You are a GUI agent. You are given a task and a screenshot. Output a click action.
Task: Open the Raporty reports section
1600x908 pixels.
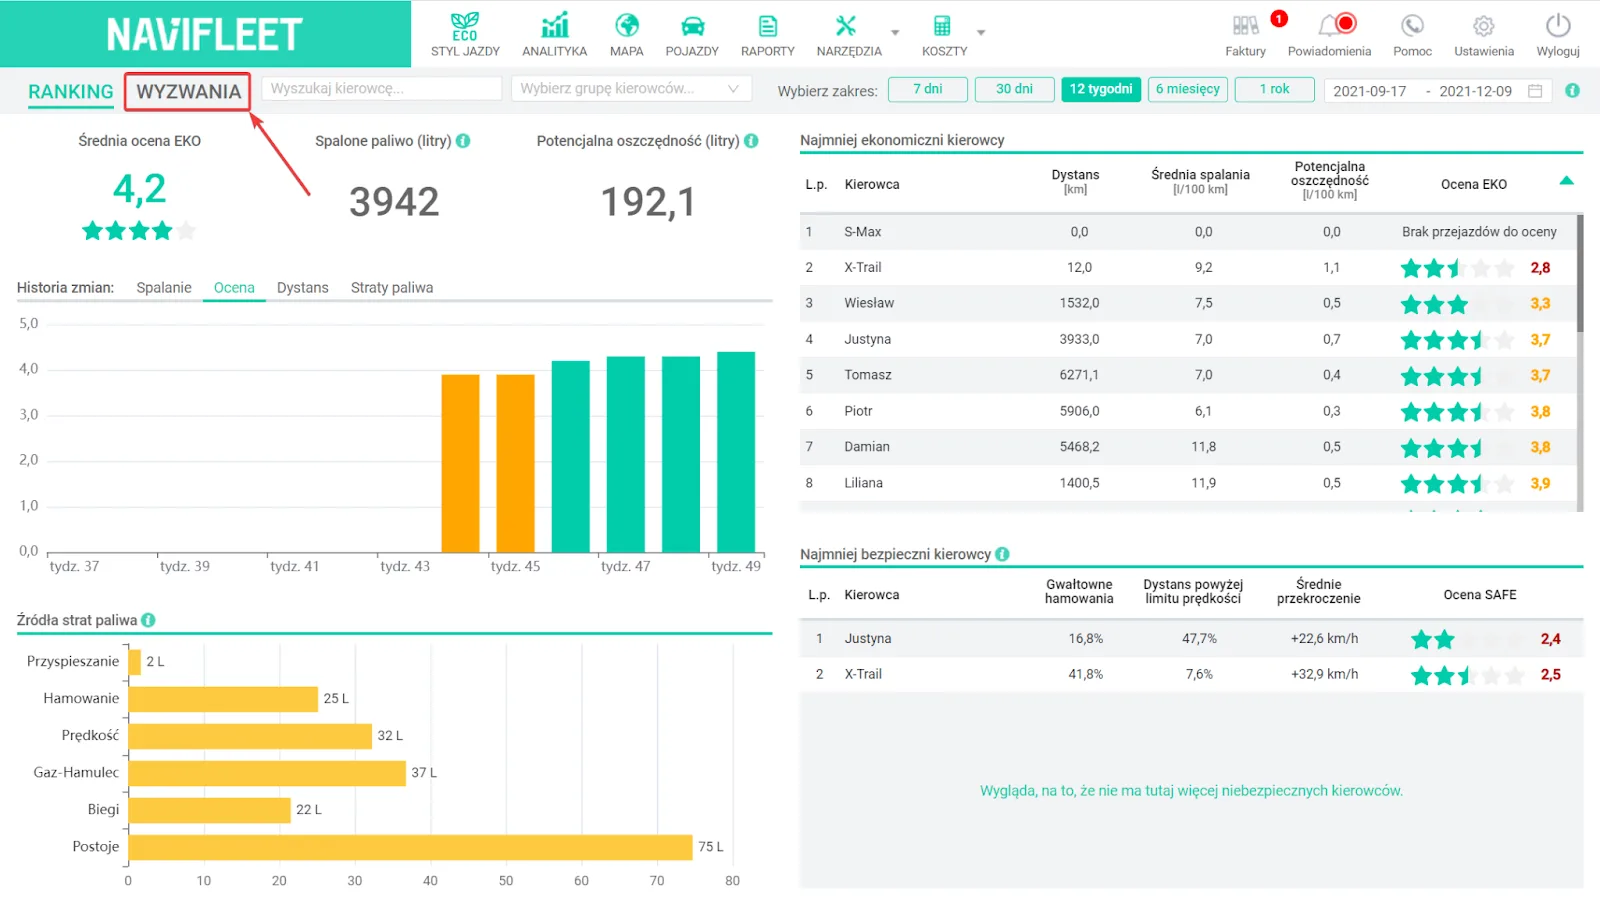pos(768,35)
